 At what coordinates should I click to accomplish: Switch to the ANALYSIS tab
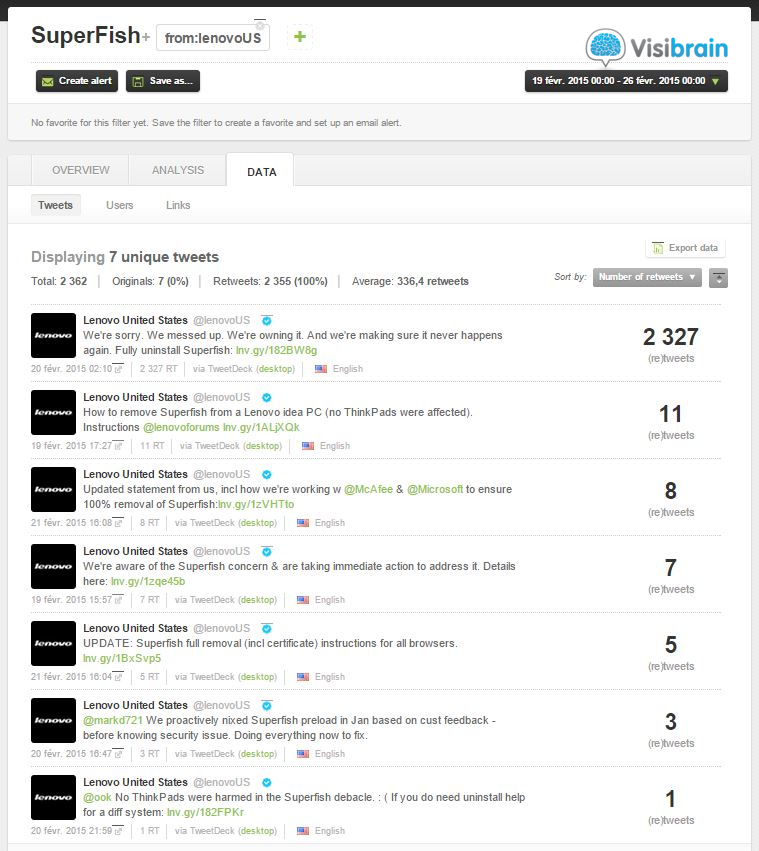[178, 170]
